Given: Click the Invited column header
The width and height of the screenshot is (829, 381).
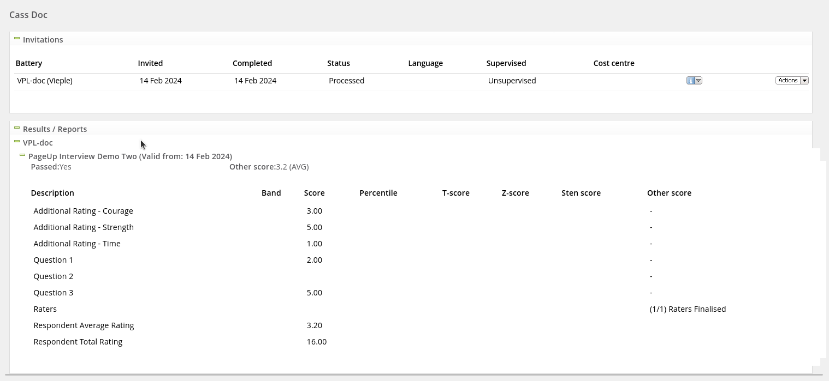Looking at the screenshot, I should coord(150,63).
